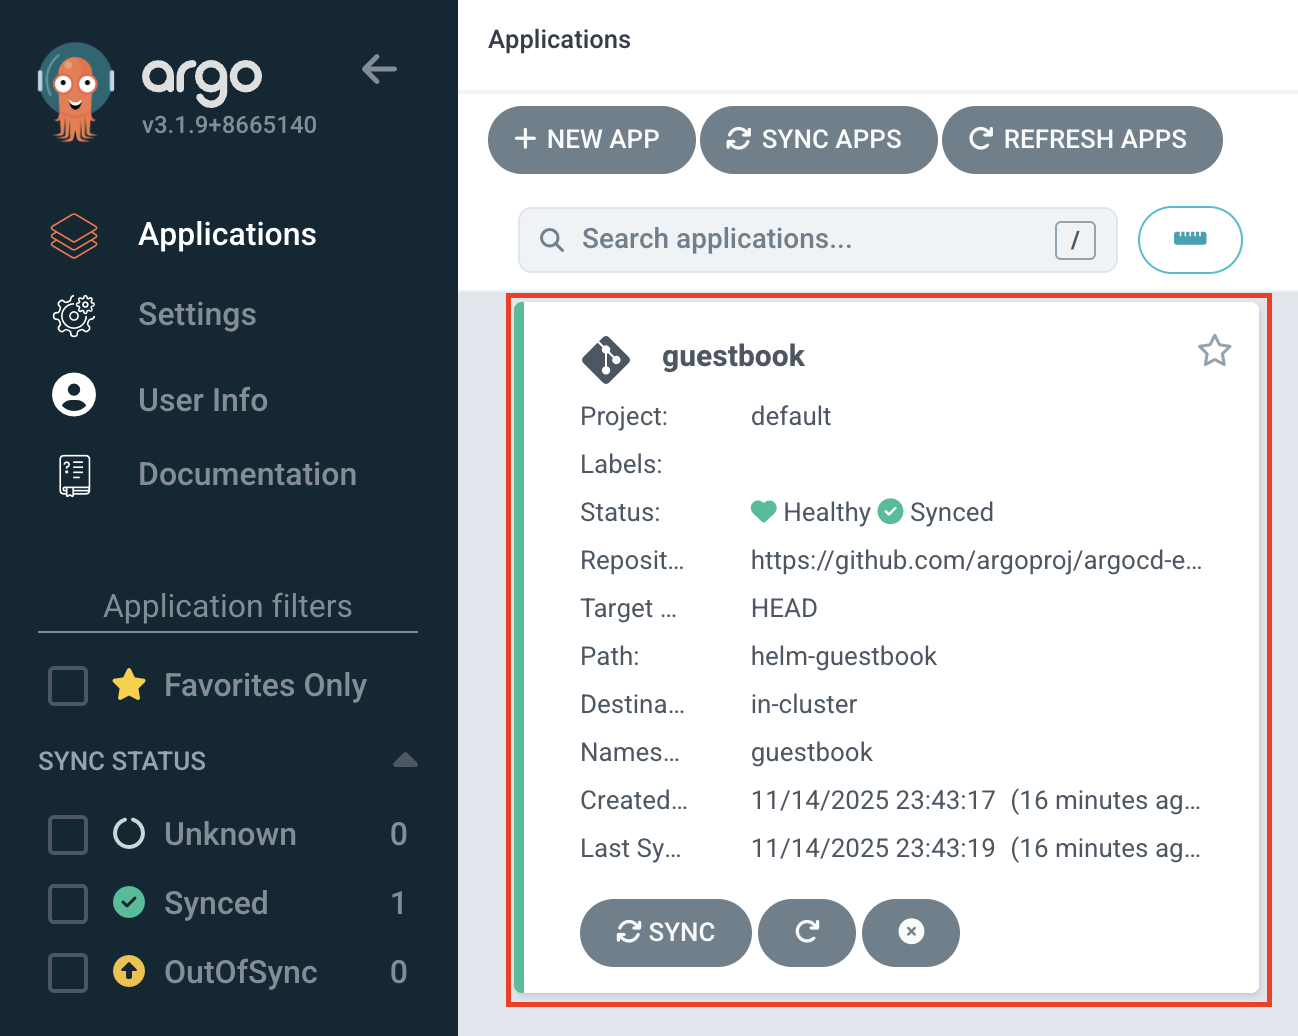Click the Last Sync time 11/14/2025 23:43:19
The height and width of the screenshot is (1036, 1298).
873,848
